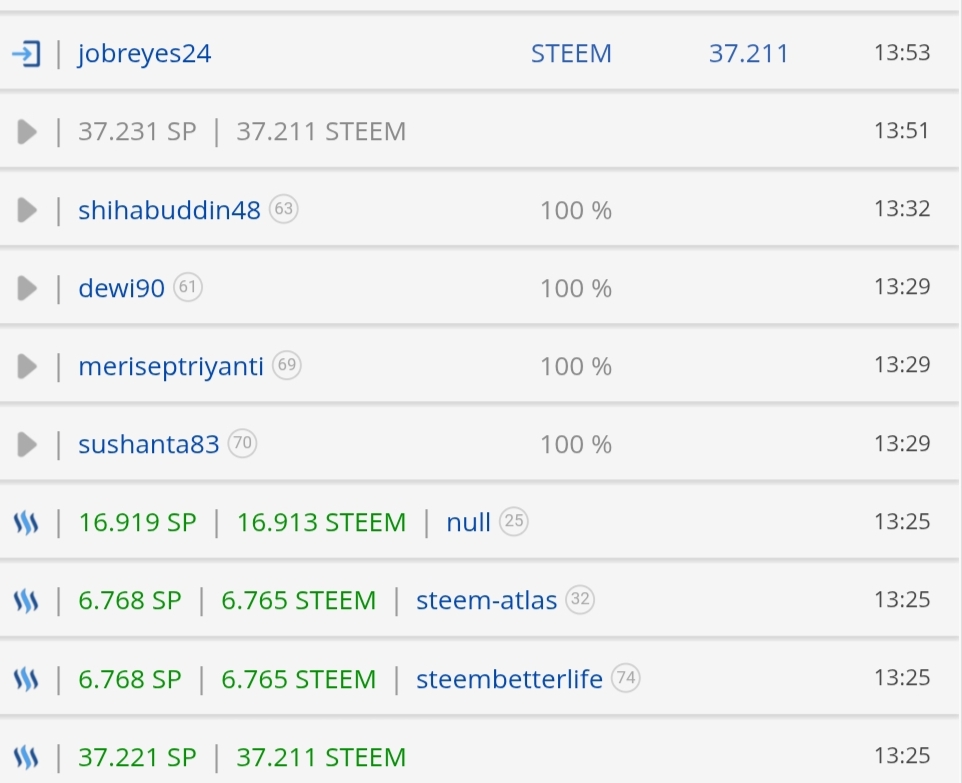
Task: Click the 6.765 STEEM value in the steem-atlas row
Action: click(299, 601)
